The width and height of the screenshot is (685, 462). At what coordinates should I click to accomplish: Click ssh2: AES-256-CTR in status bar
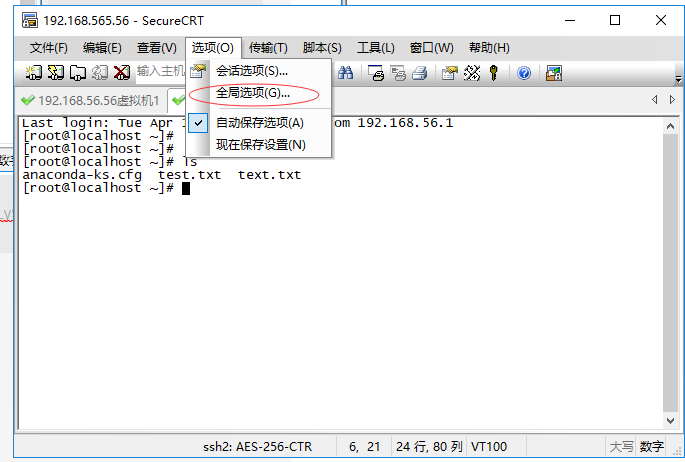coord(258,446)
